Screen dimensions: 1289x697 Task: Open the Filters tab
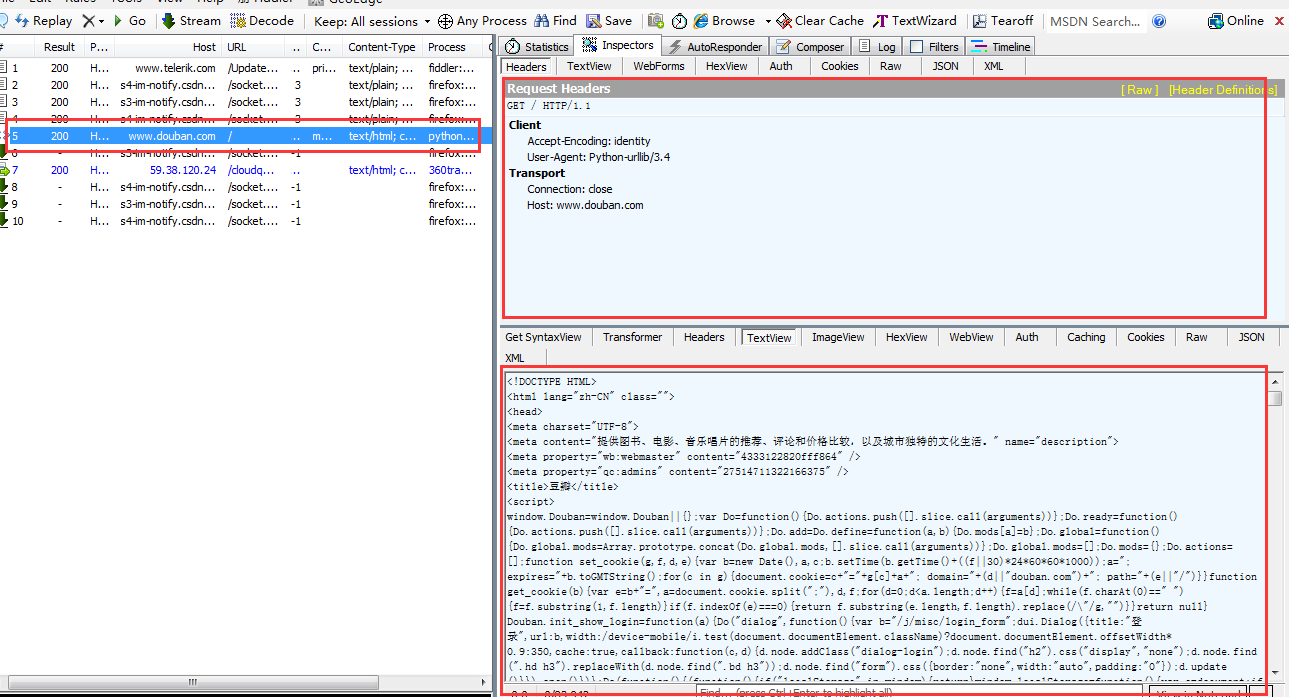(934, 47)
